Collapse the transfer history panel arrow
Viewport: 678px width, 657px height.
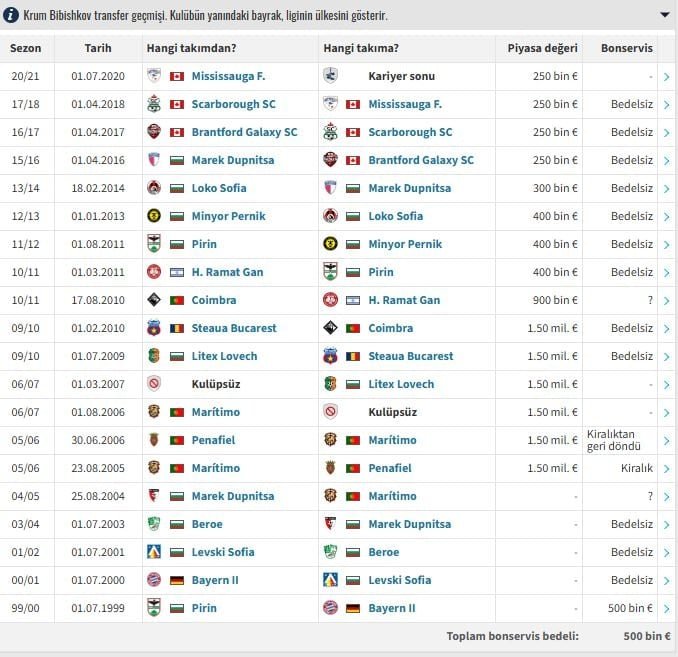(x=665, y=16)
